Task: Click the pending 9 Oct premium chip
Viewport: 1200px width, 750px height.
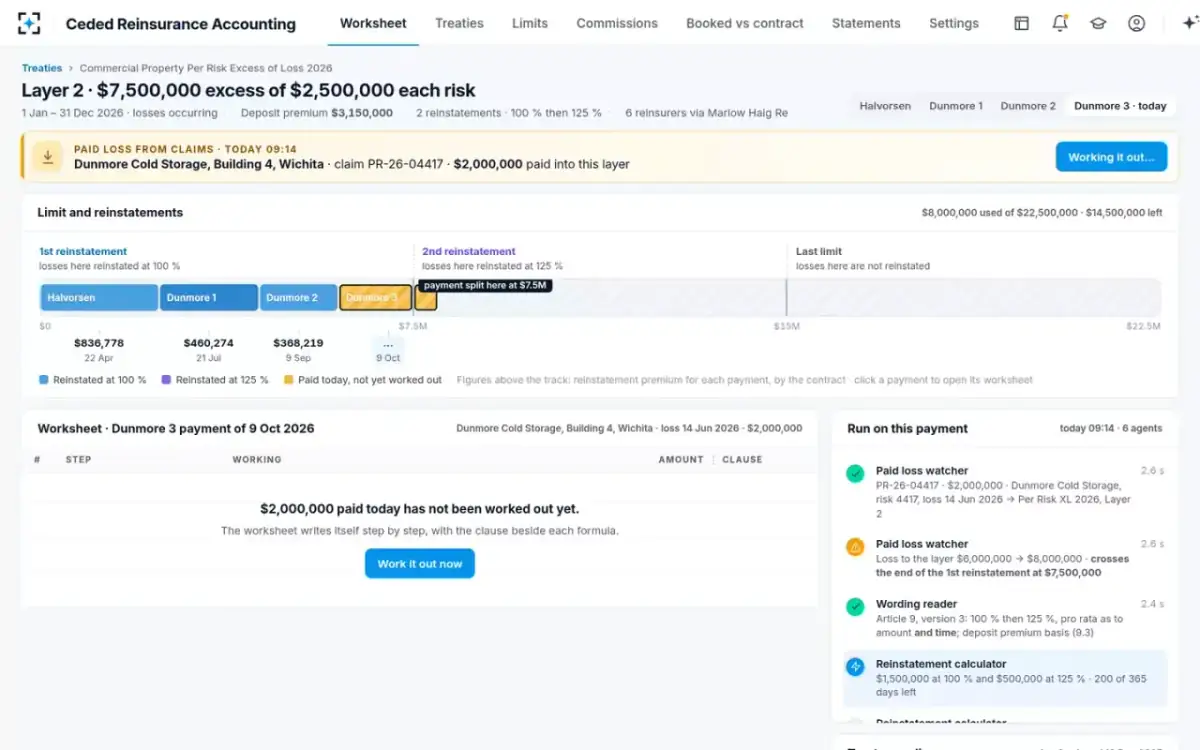Action: [388, 350]
